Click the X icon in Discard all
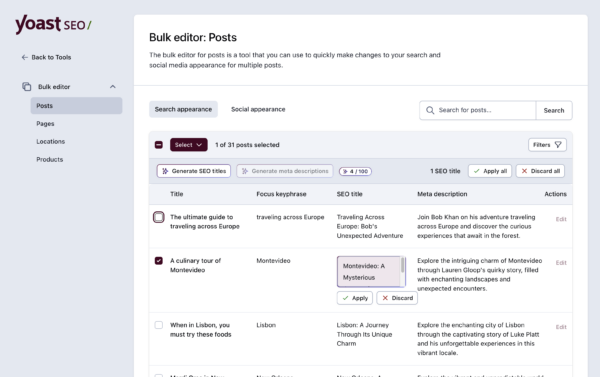This screenshot has width=600, height=377. [524, 171]
